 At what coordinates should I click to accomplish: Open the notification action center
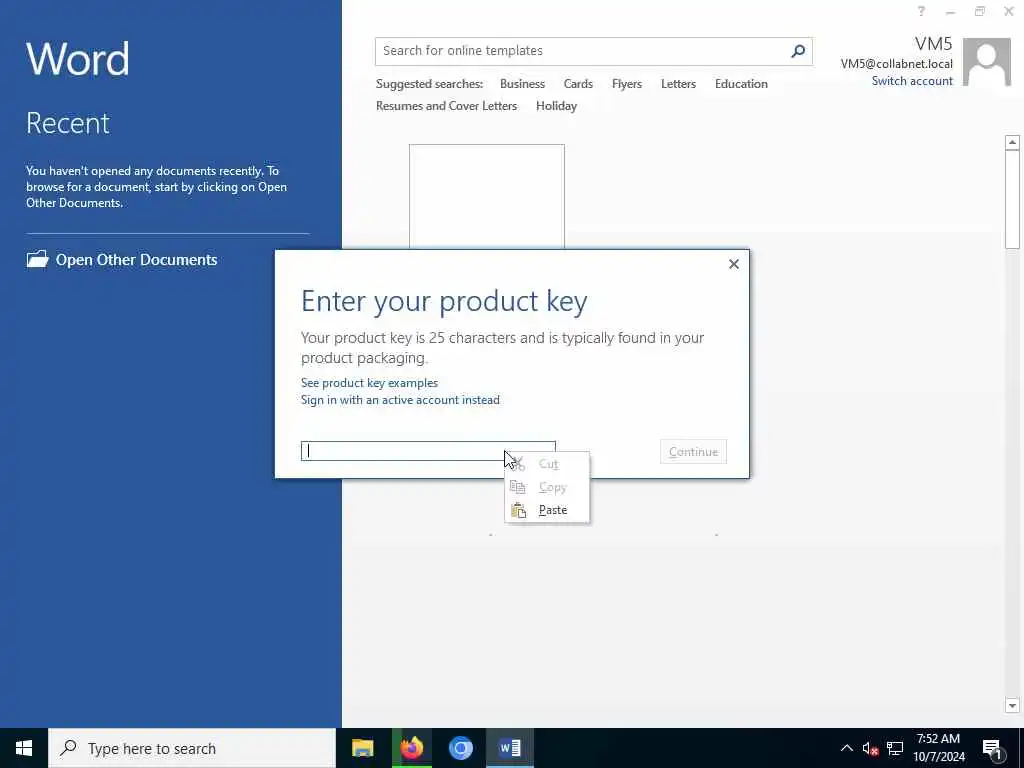[993, 749]
